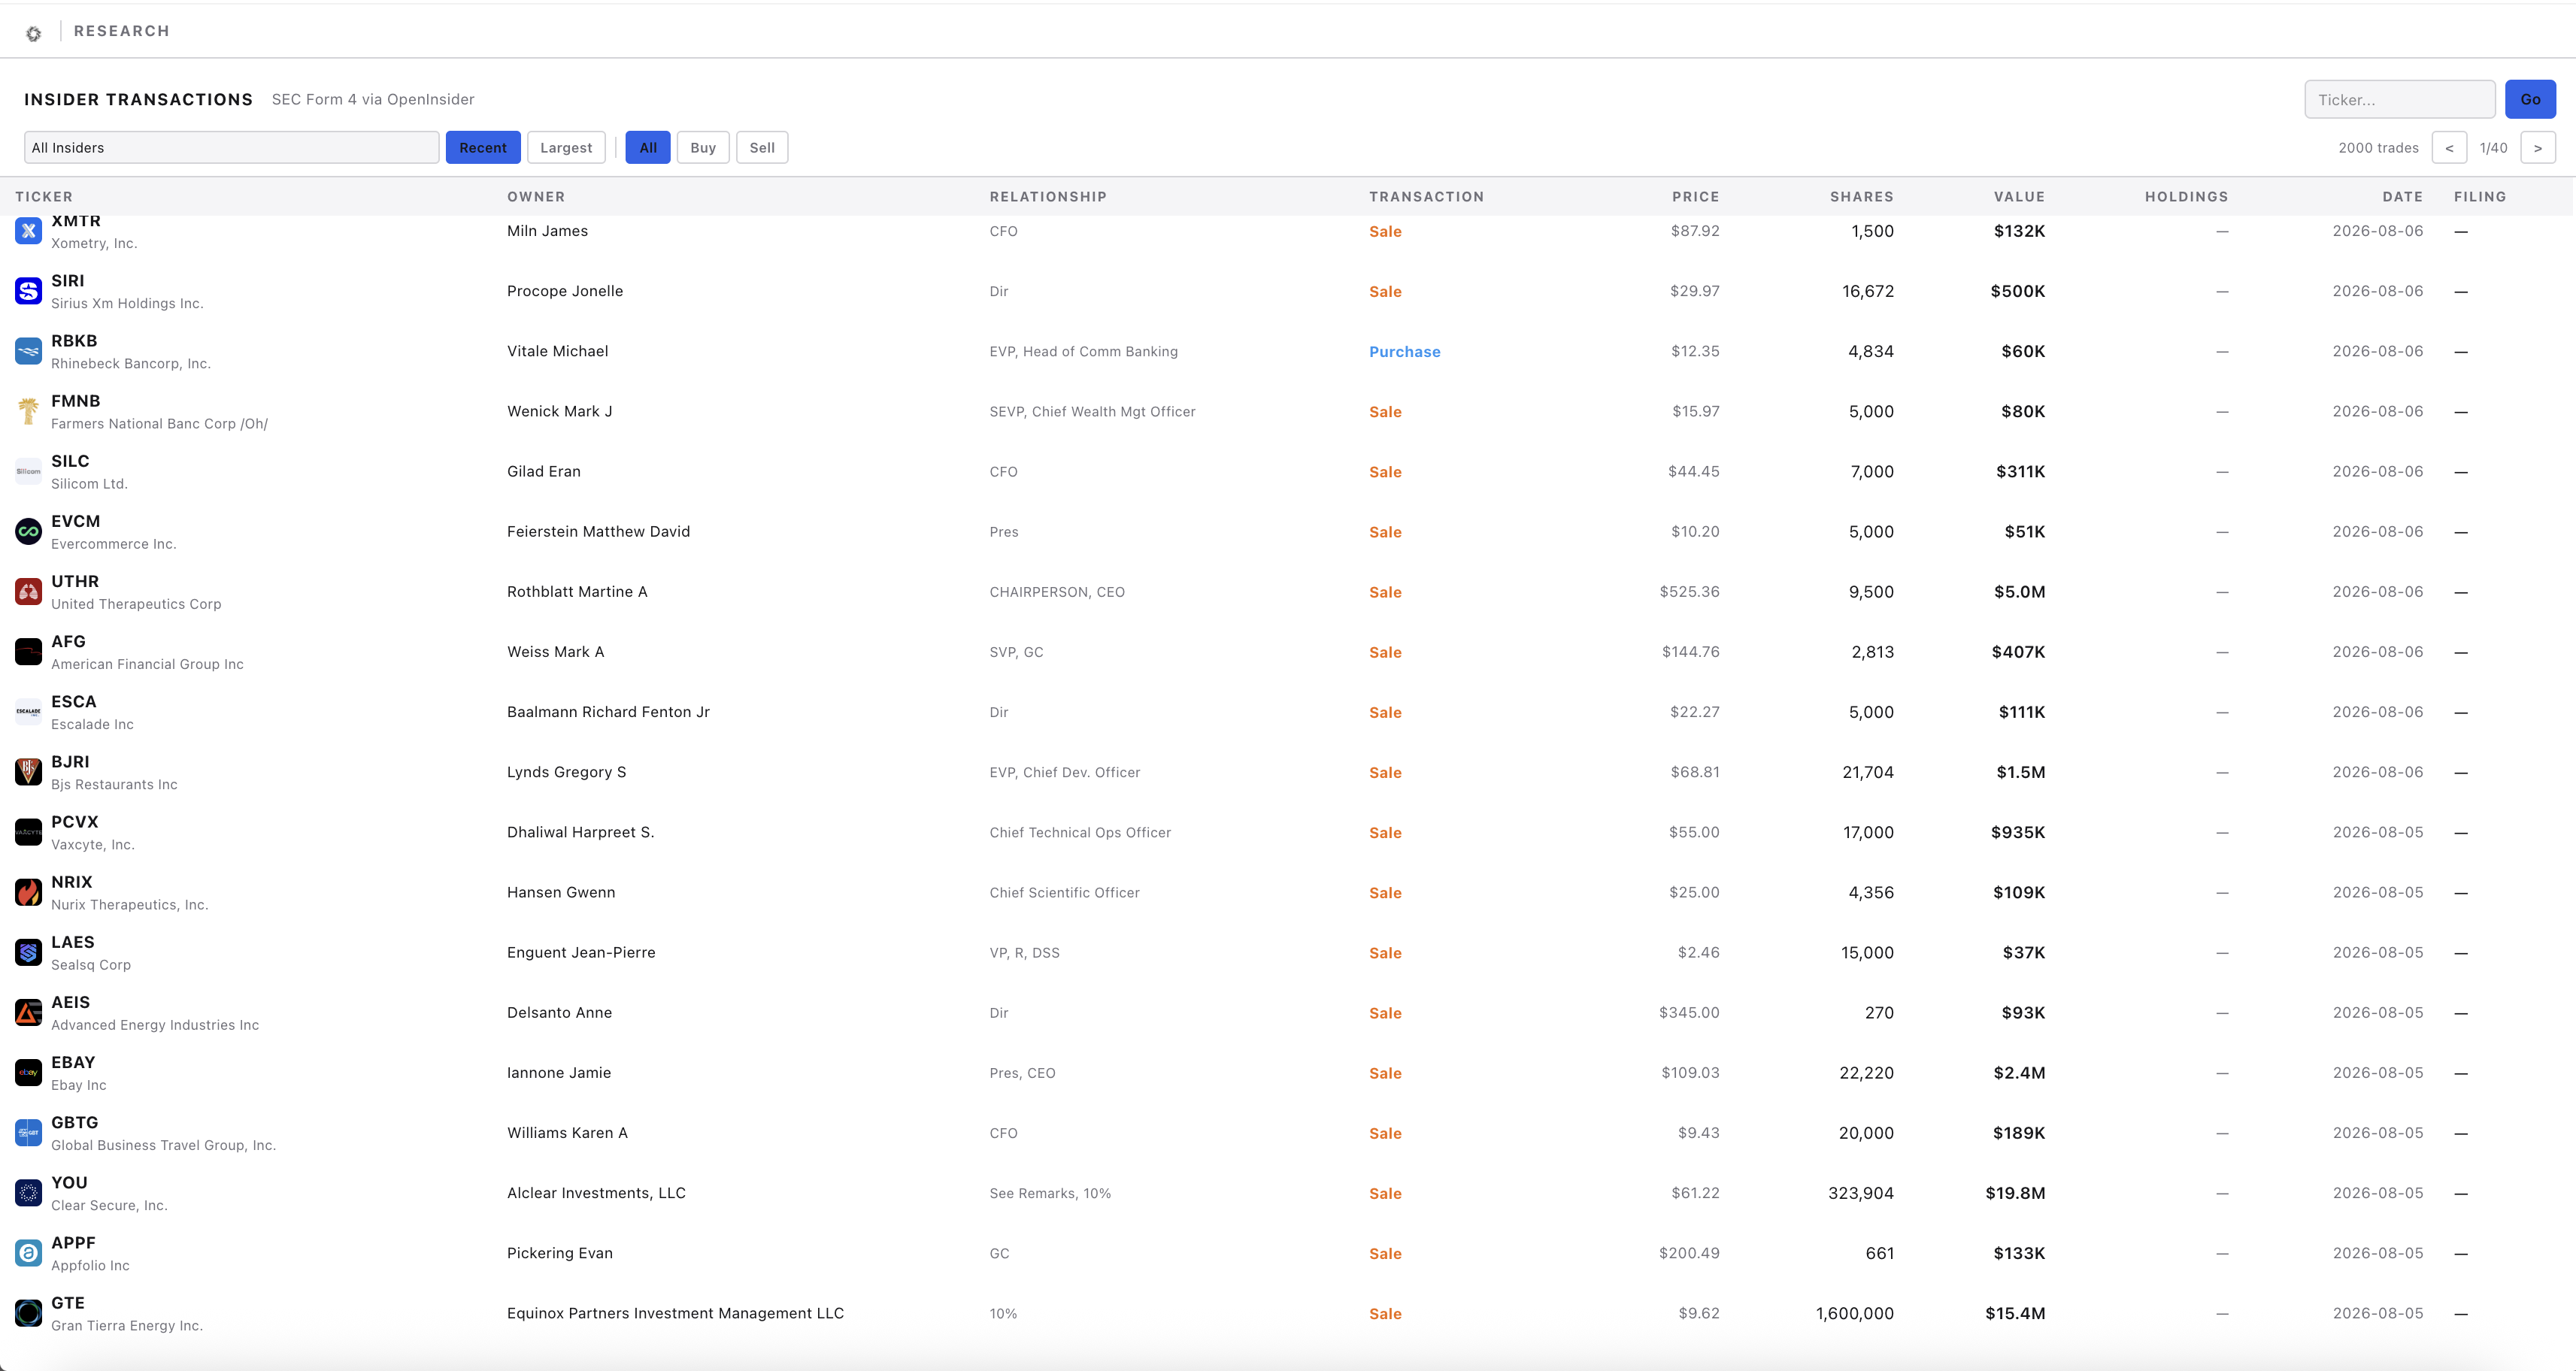Click the Purchase label in RBKB row
Screen dimensions: 2576x1371
coord(1404,352)
